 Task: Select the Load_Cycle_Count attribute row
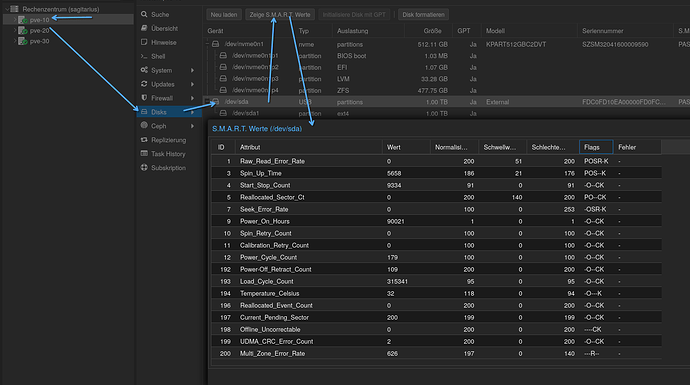tap(436, 281)
